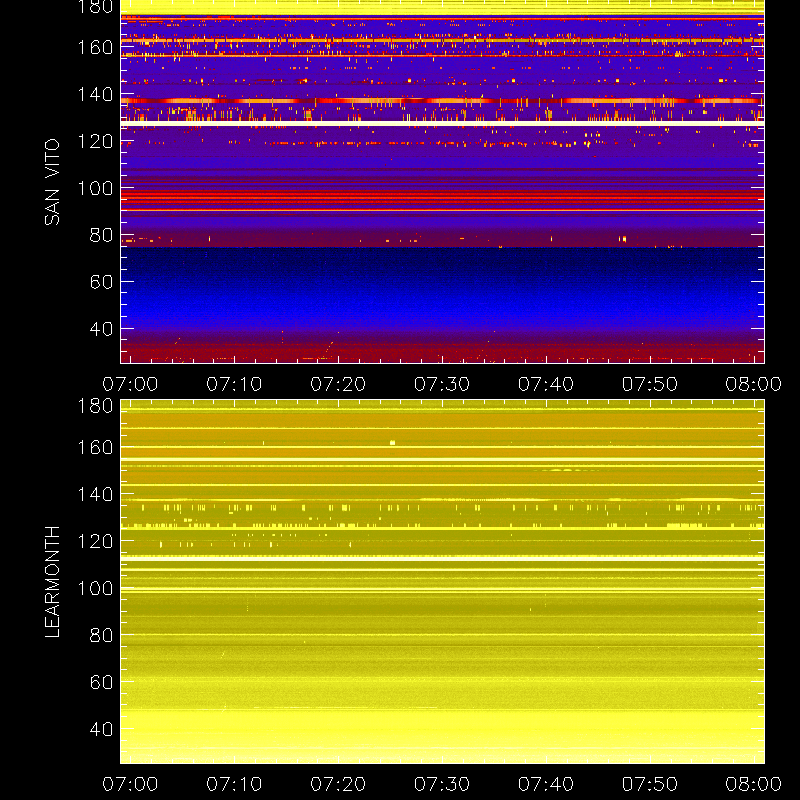Viewport: 800px width, 800px height.
Task: Pick 07:20 label under LEARMONTH plot
Action: click(x=338, y=784)
